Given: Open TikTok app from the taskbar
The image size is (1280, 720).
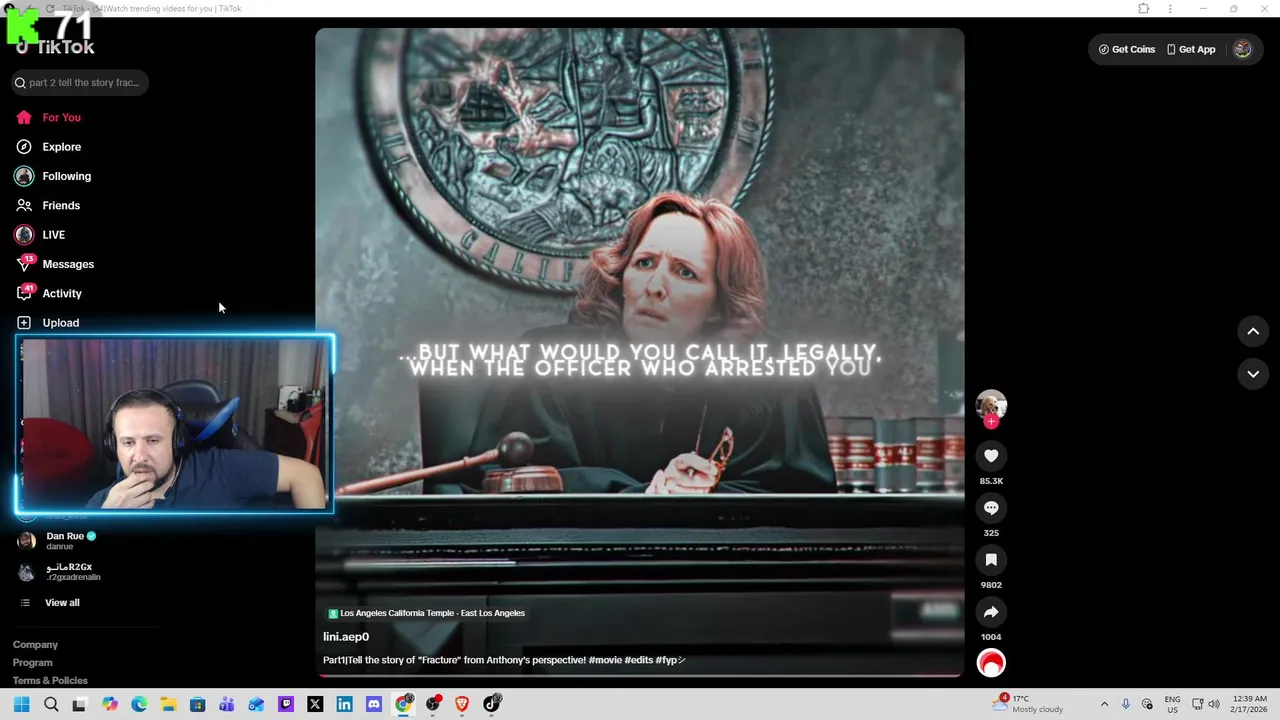Looking at the screenshot, I should (491, 704).
